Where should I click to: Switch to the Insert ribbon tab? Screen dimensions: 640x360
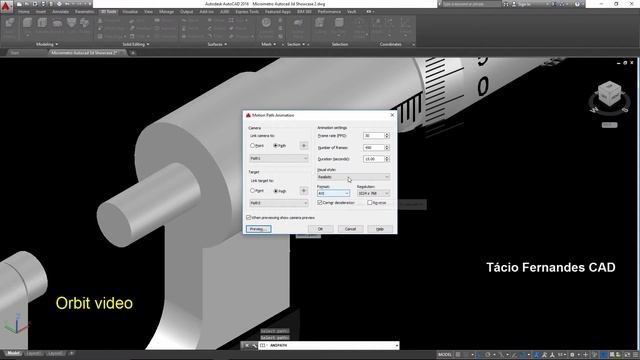41,12
